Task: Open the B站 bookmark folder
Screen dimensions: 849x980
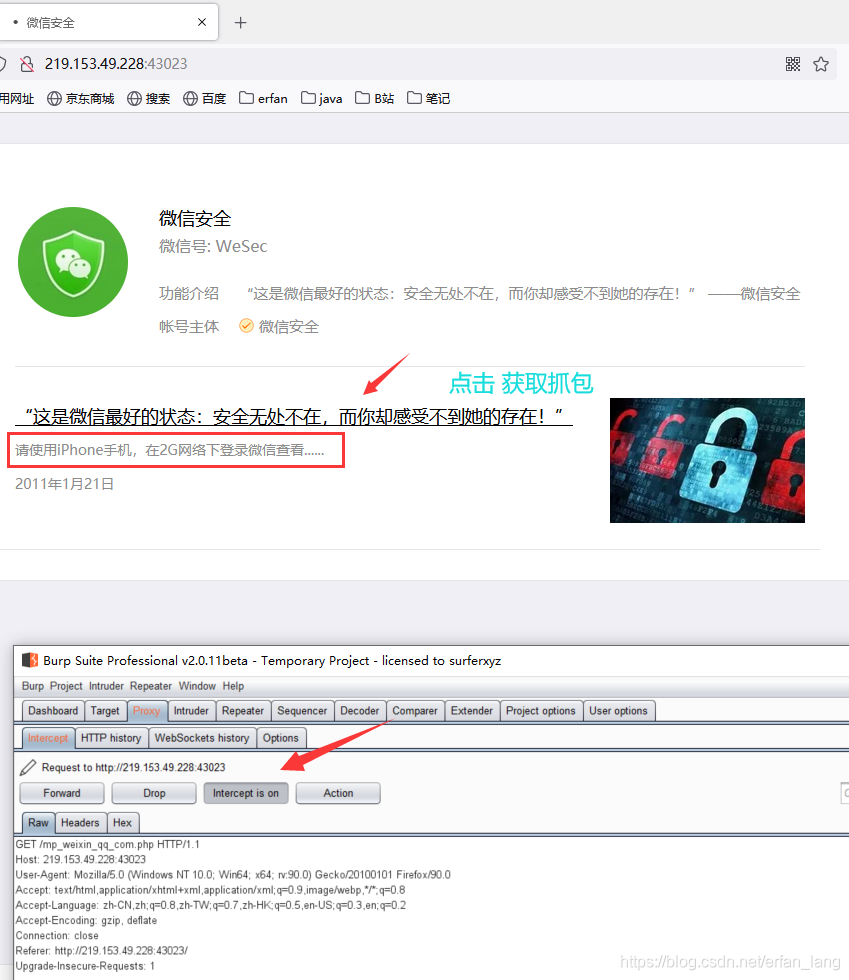Action: (374, 98)
